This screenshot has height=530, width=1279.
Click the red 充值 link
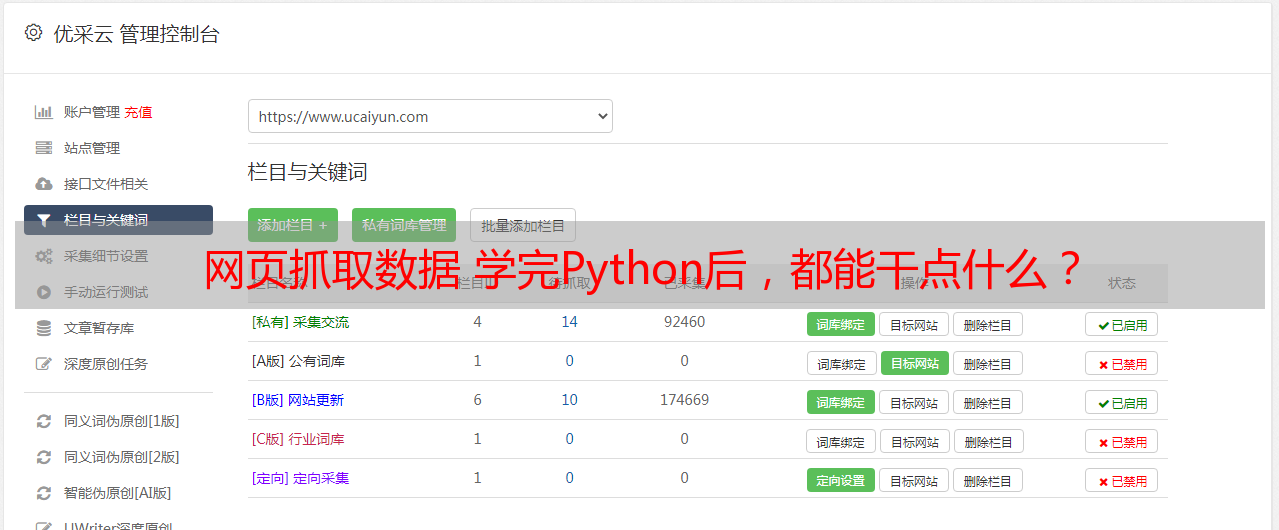point(139,112)
